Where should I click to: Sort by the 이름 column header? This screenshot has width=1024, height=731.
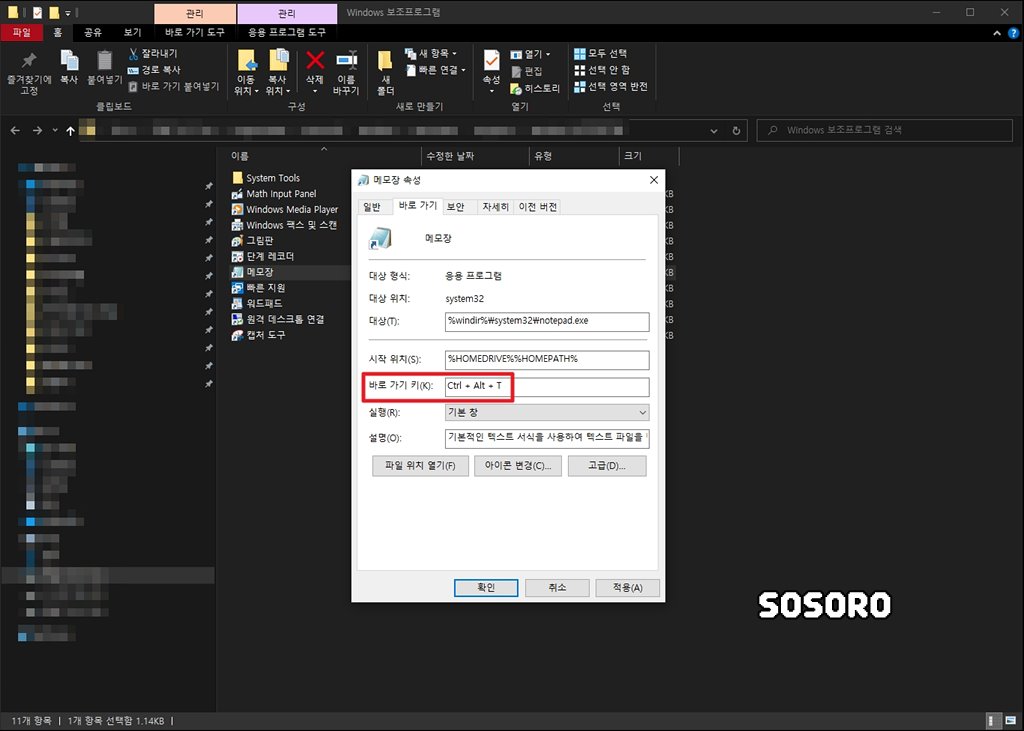click(x=240, y=156)
